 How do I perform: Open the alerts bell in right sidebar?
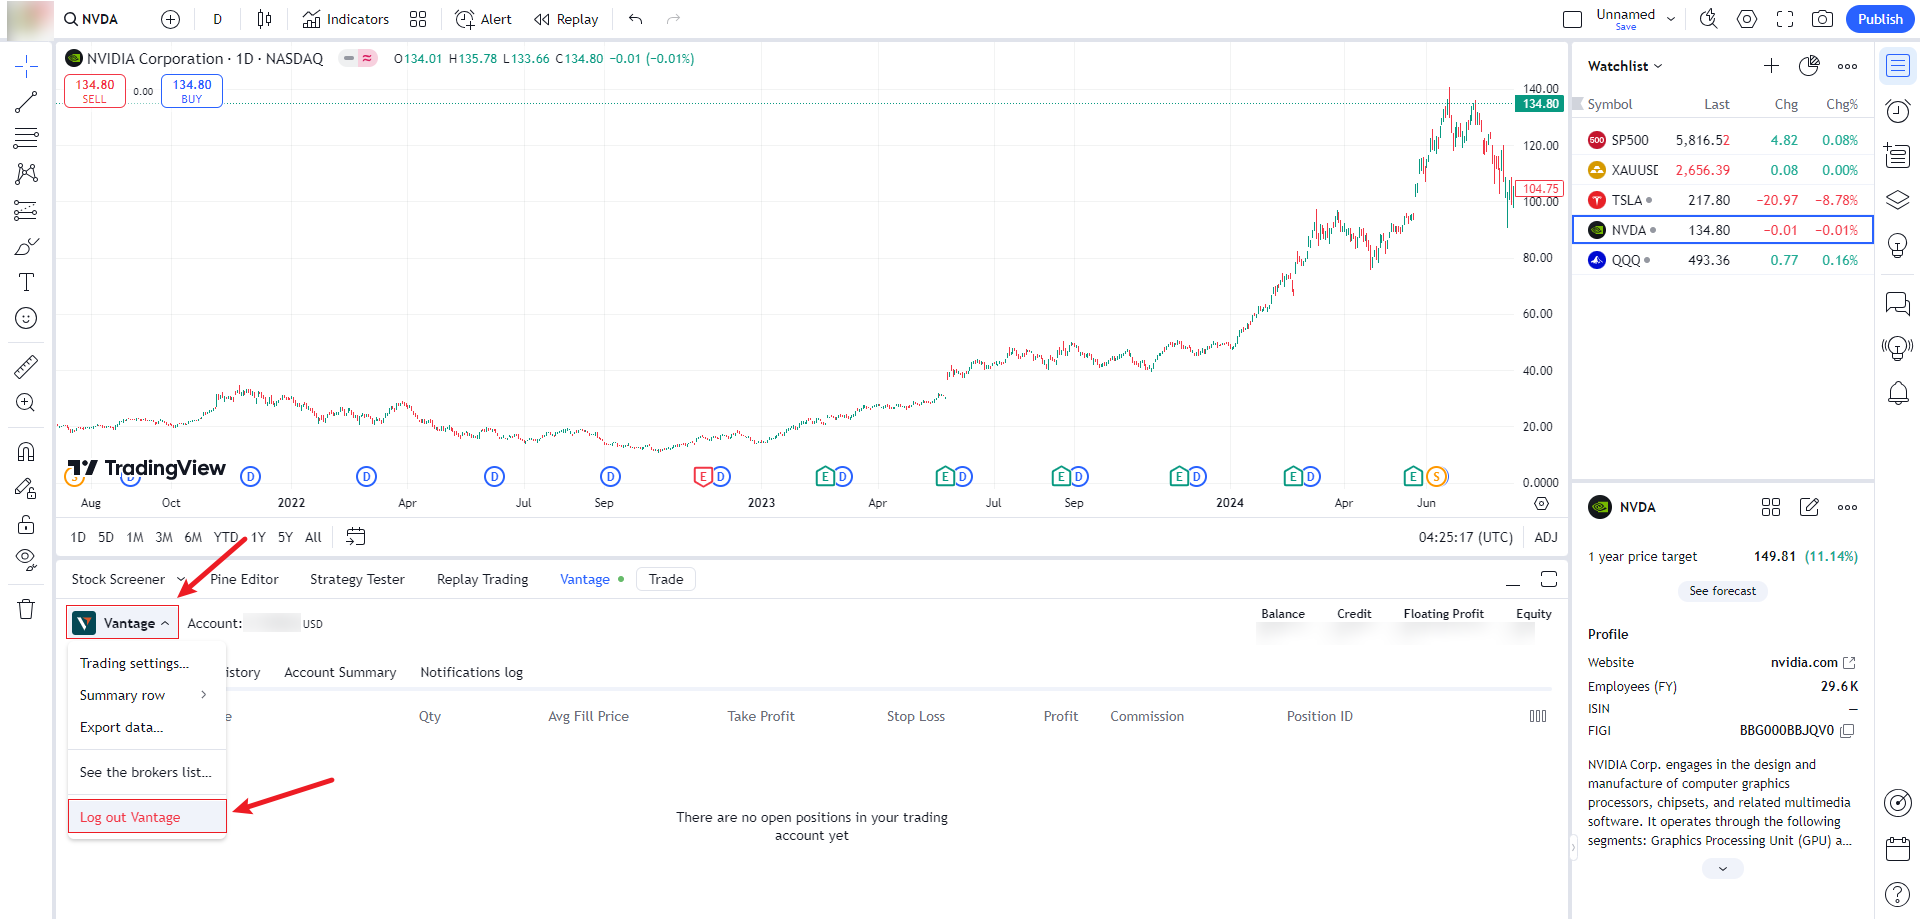tap(1897, 393)
